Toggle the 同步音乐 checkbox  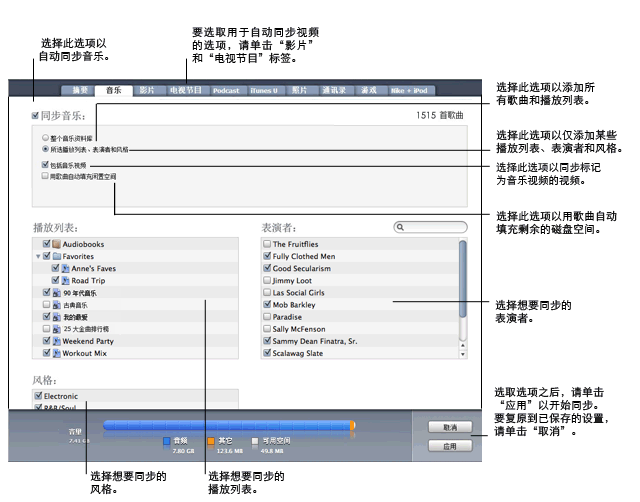coord(36,116)
